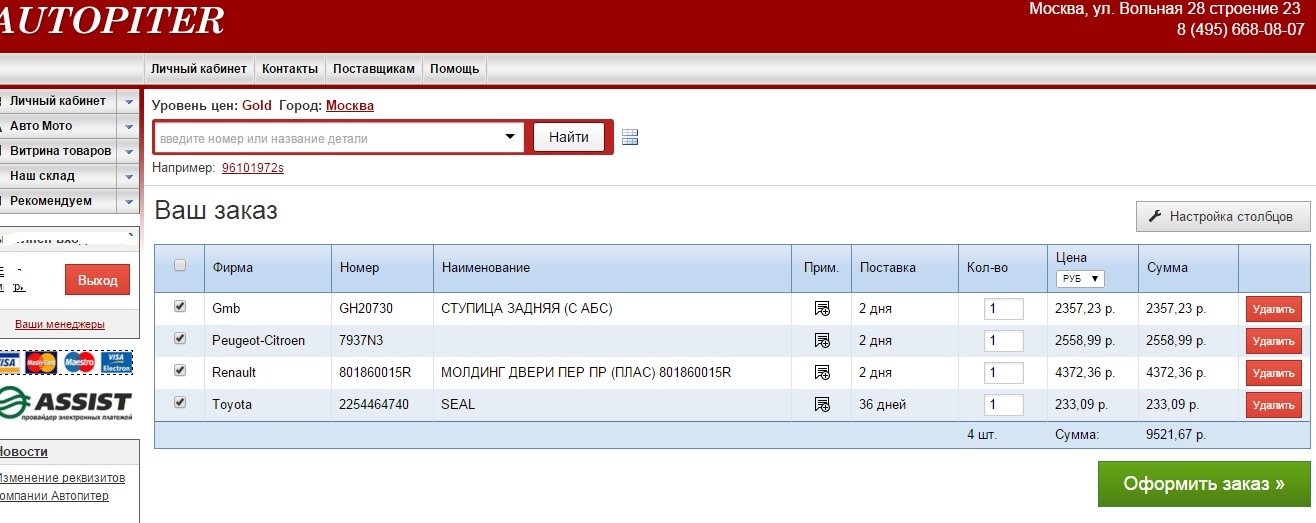Screen dimensions: 1316x523
Task: Uncheck the Toyota row checkbox
Action: [180, 402]
